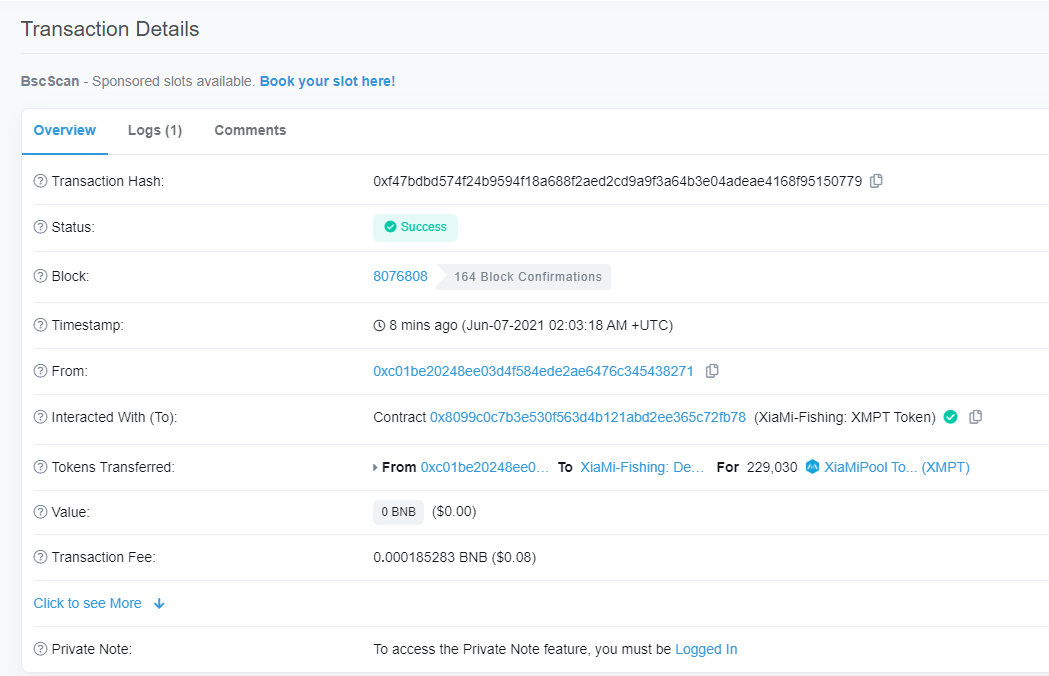Click help icon beside From label
This screenshot has height=676, width=1049.
click(40, 371)
